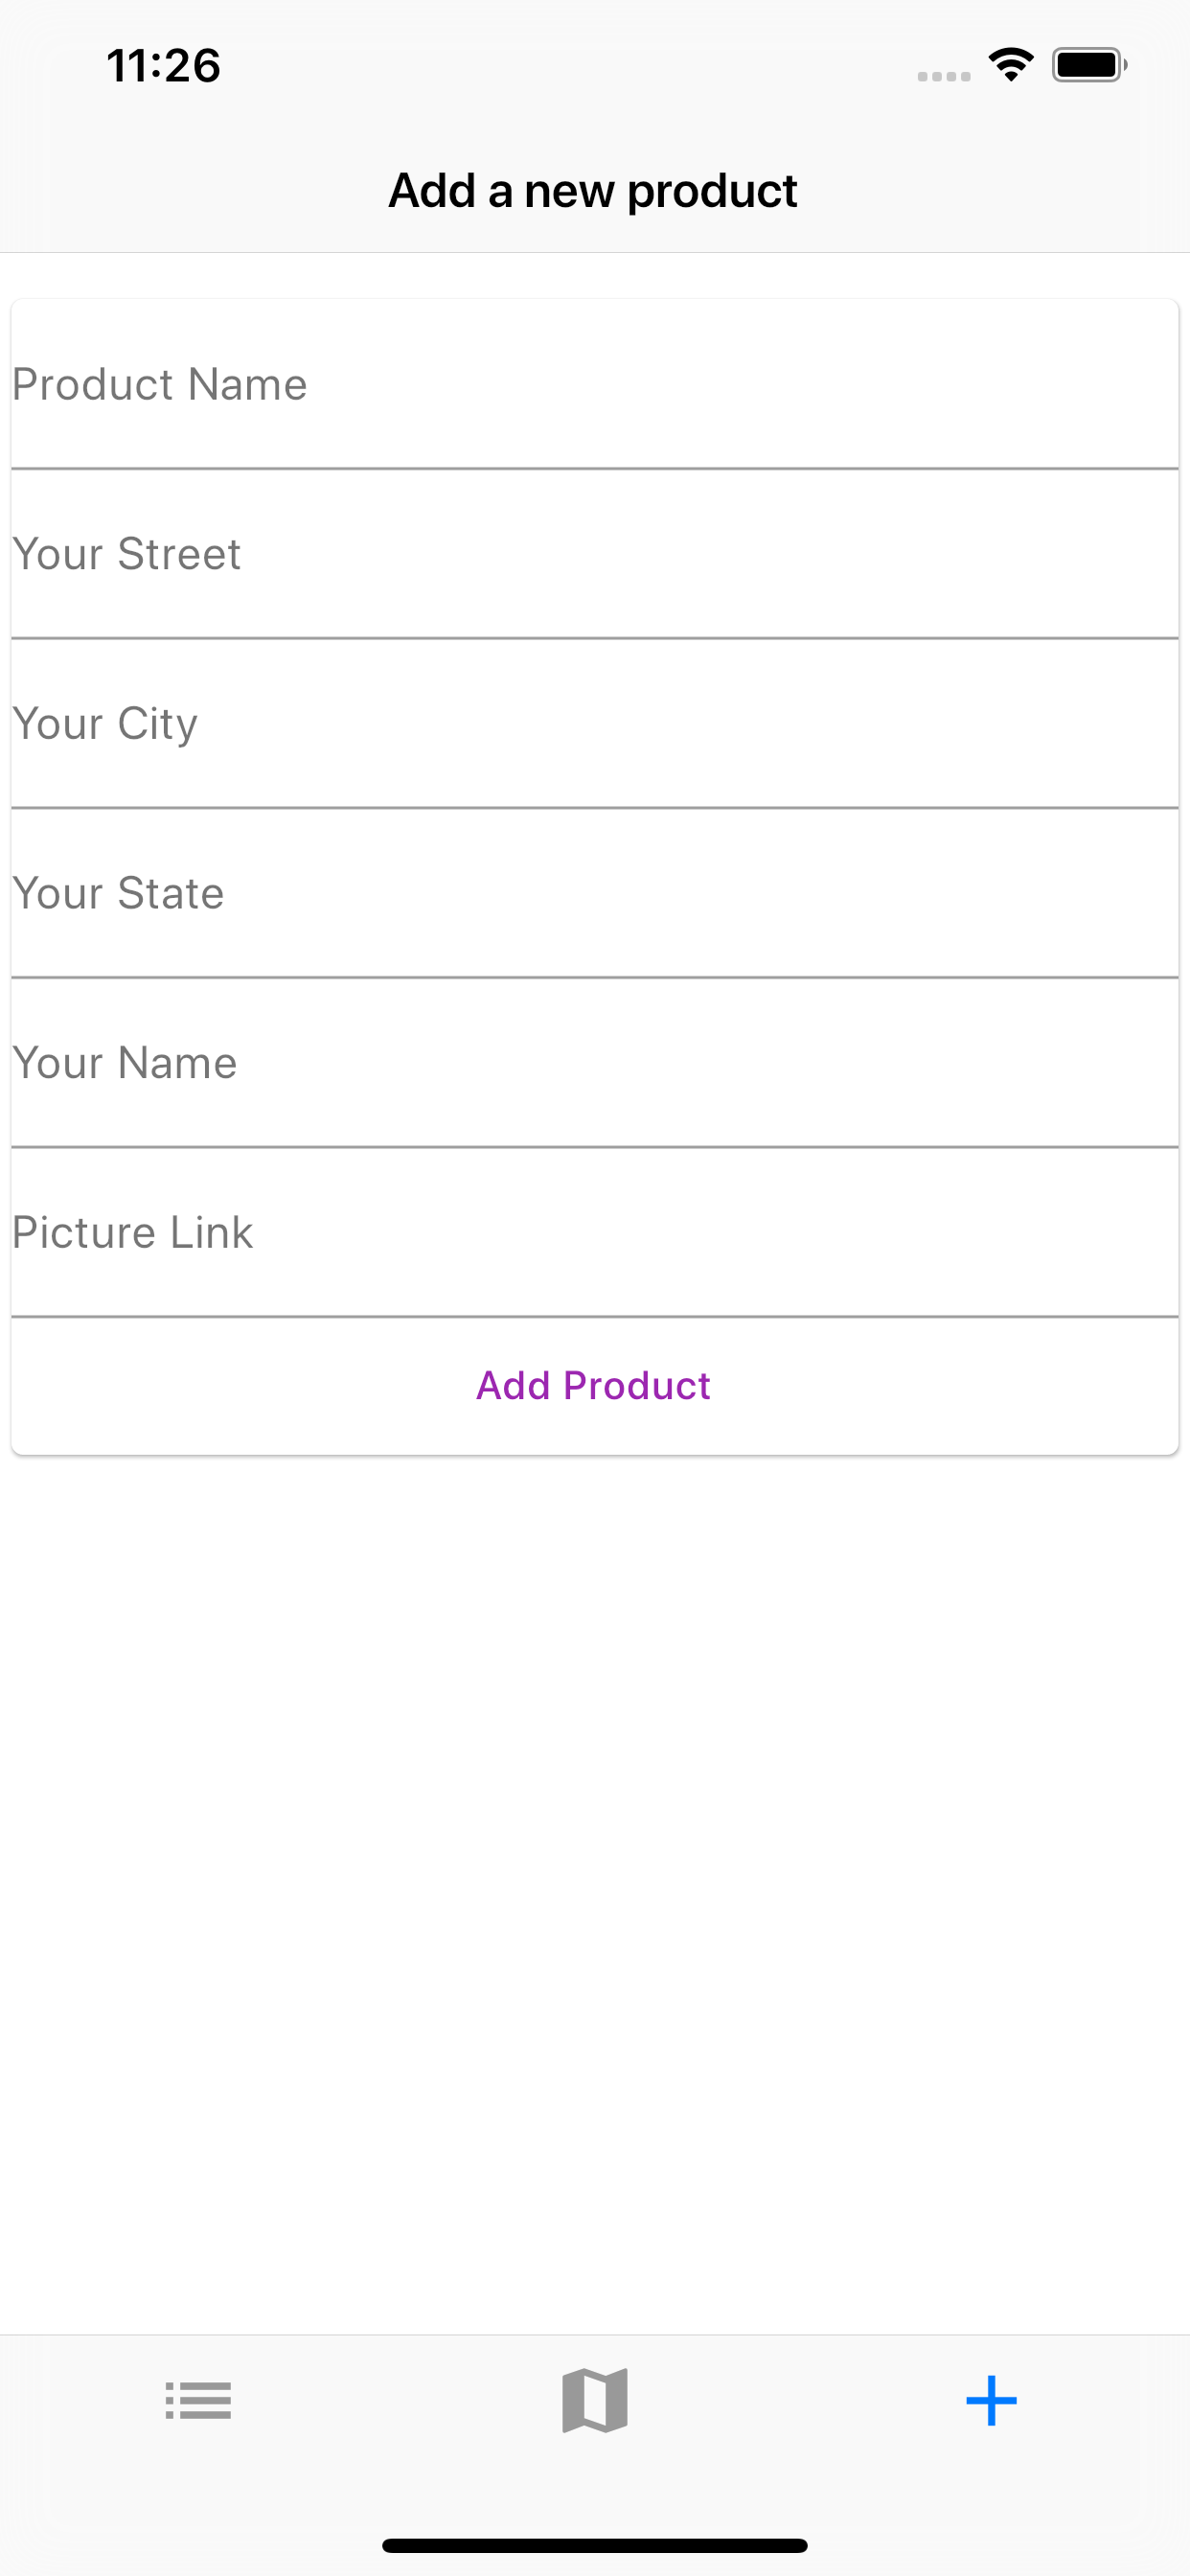
Task: Tap the battery indicator icon
Action: (x=1089, y=65)
